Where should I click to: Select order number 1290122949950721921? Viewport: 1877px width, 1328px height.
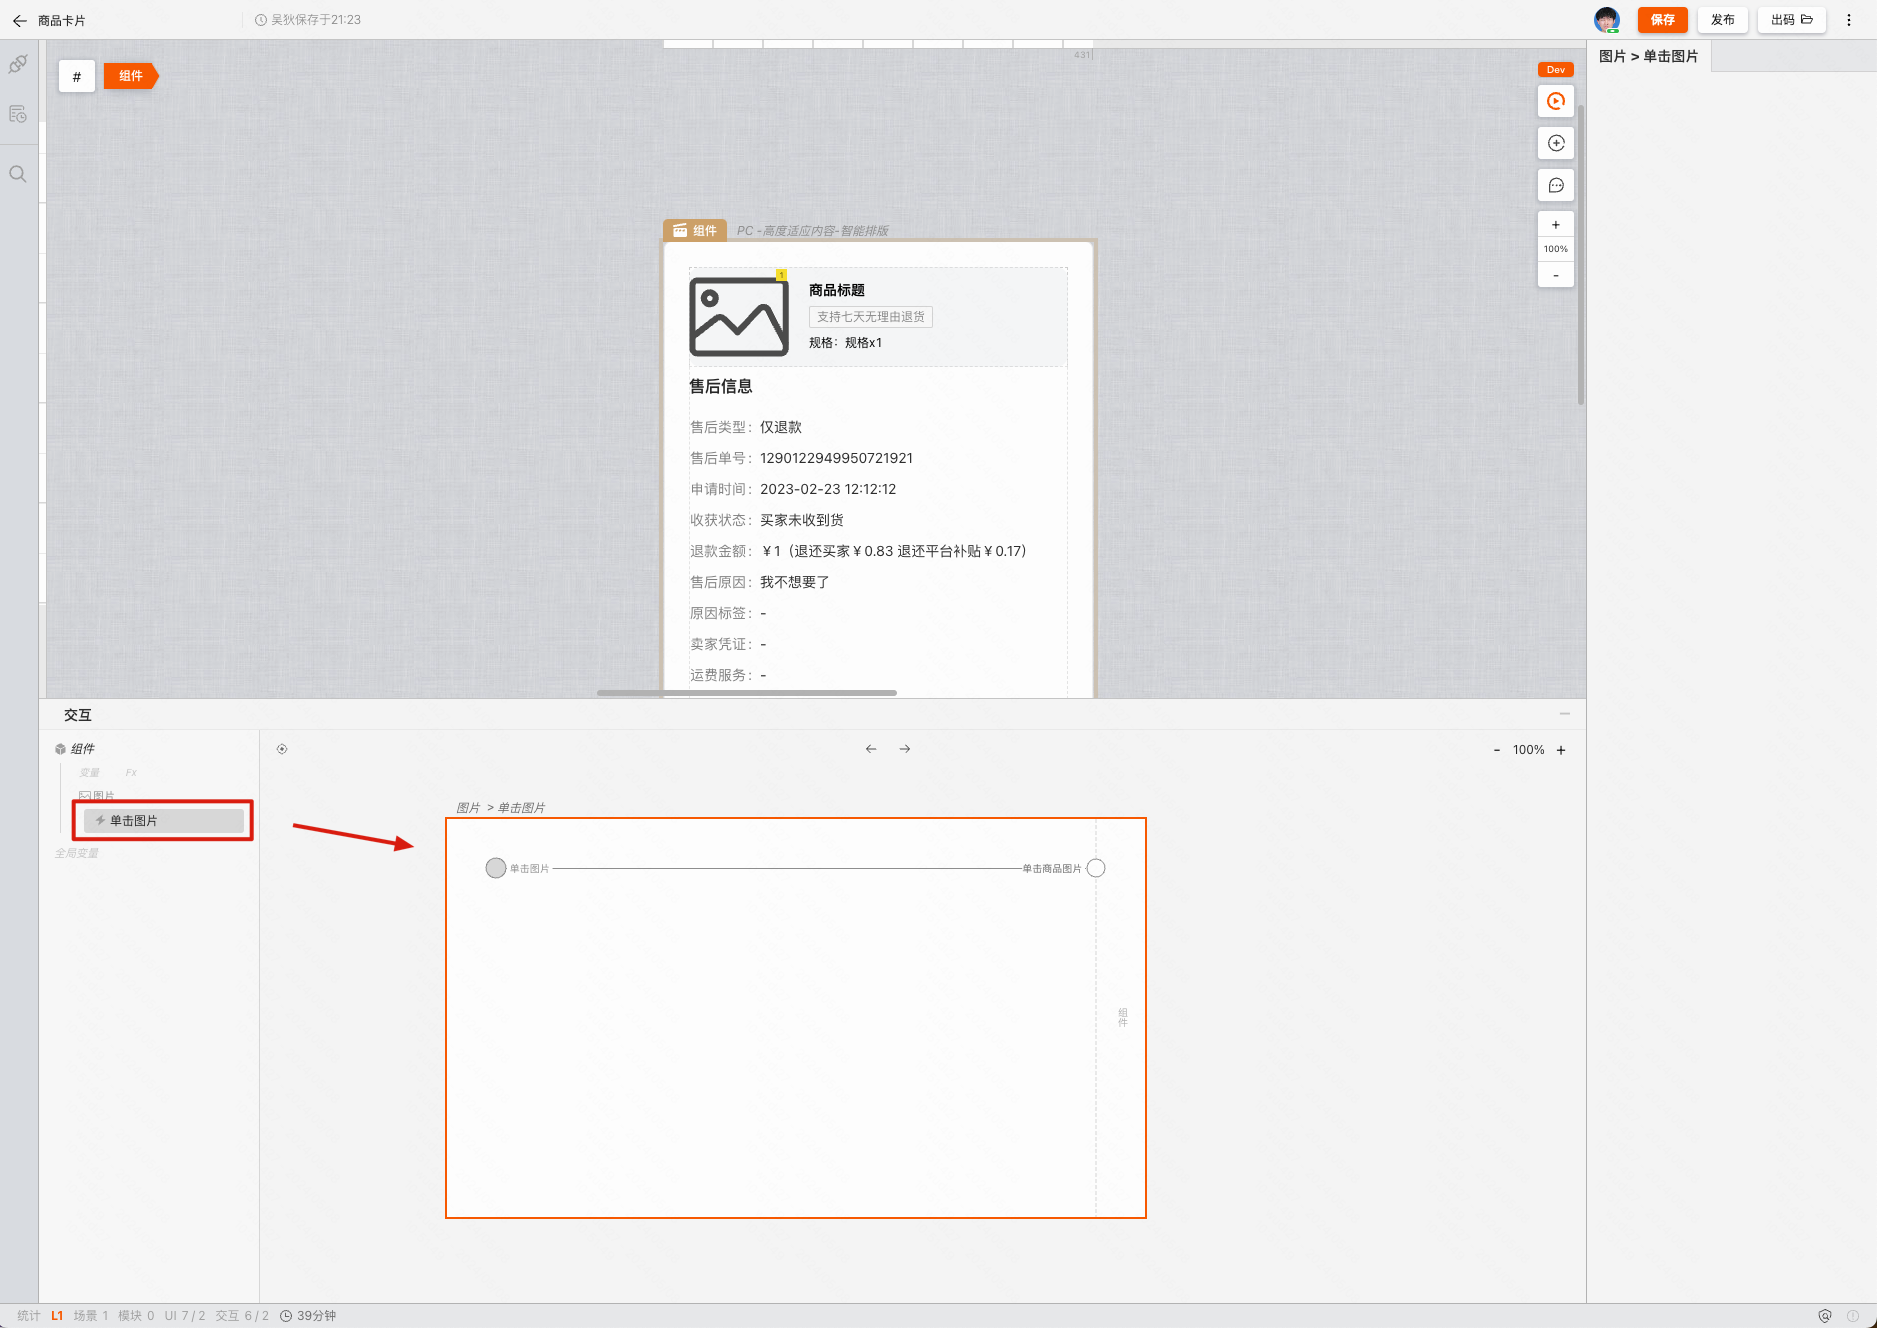[x=836, y=458]
